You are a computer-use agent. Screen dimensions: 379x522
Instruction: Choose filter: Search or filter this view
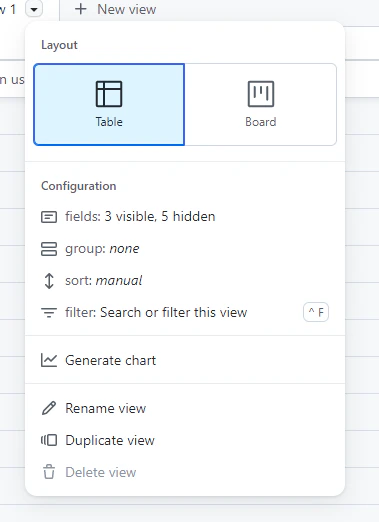(185, 313)
